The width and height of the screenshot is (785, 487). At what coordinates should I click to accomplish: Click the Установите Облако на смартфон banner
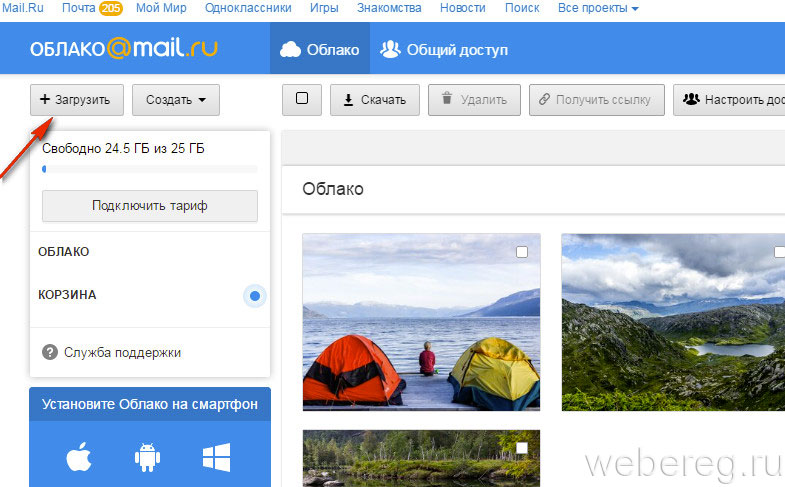click(x=150, y=404)
